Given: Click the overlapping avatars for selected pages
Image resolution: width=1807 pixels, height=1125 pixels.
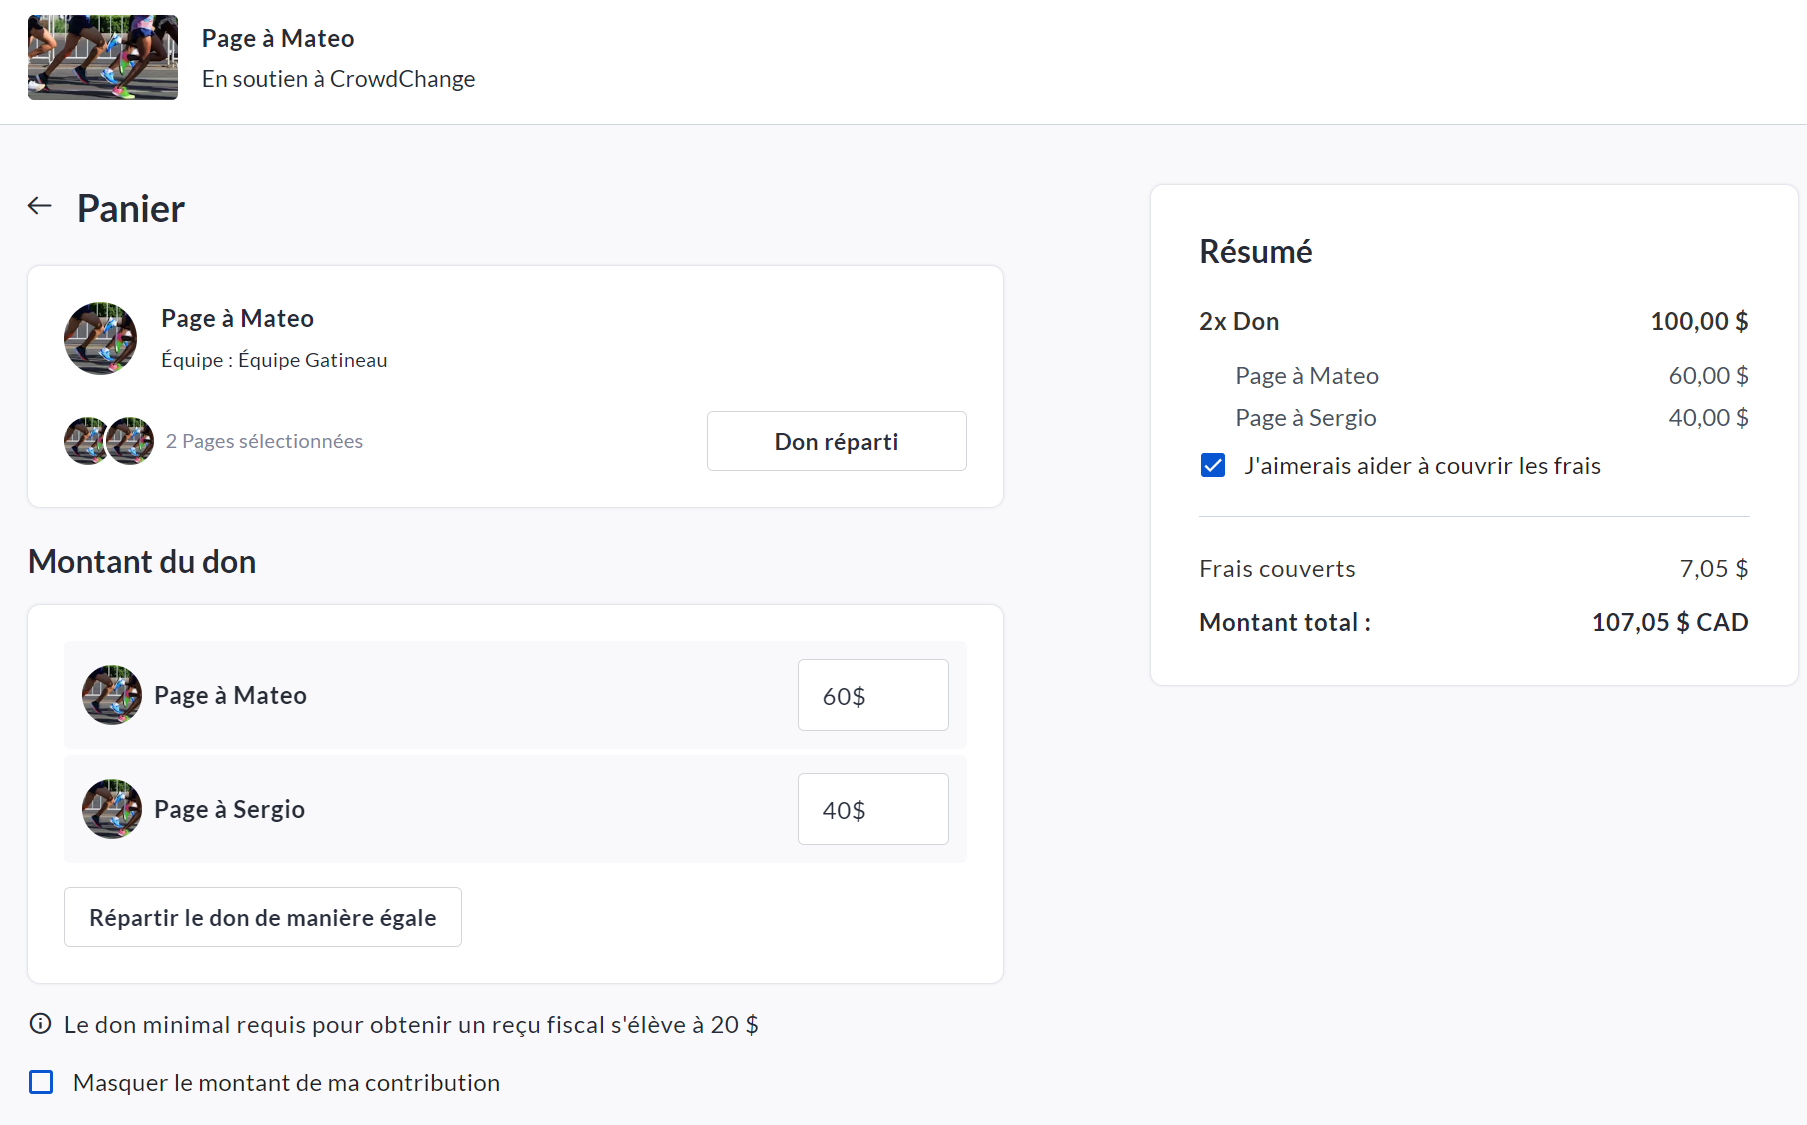Looking at the screenshot, I should 109,441.
